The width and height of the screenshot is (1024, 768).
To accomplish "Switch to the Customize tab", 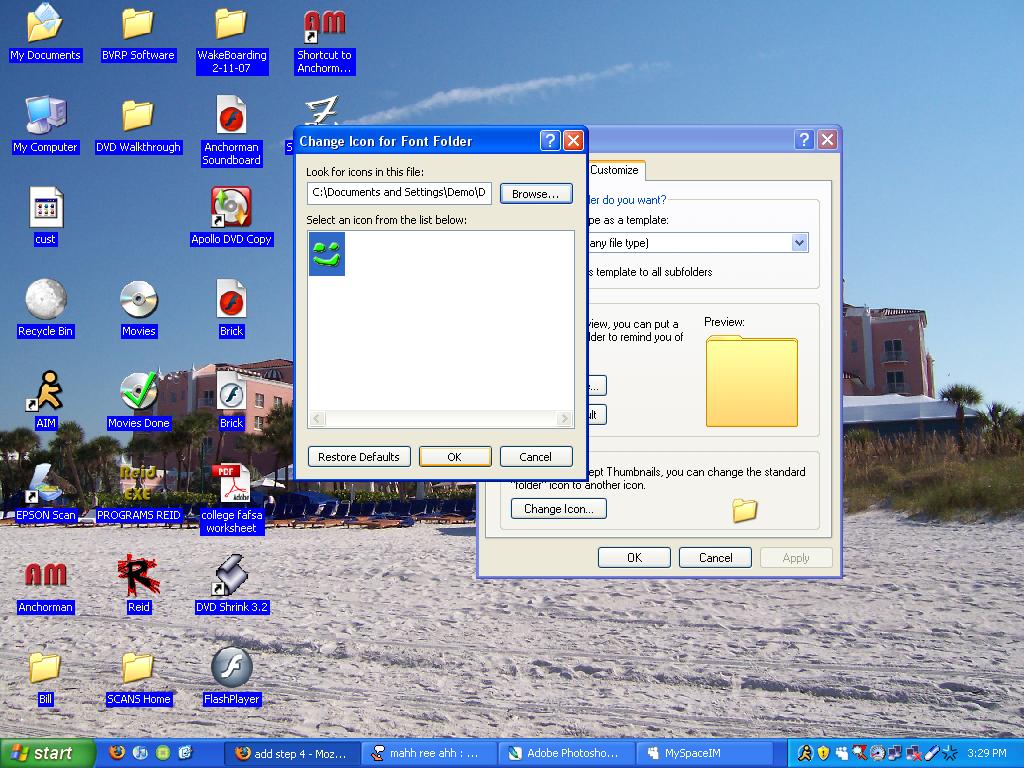I will point(614,170).
